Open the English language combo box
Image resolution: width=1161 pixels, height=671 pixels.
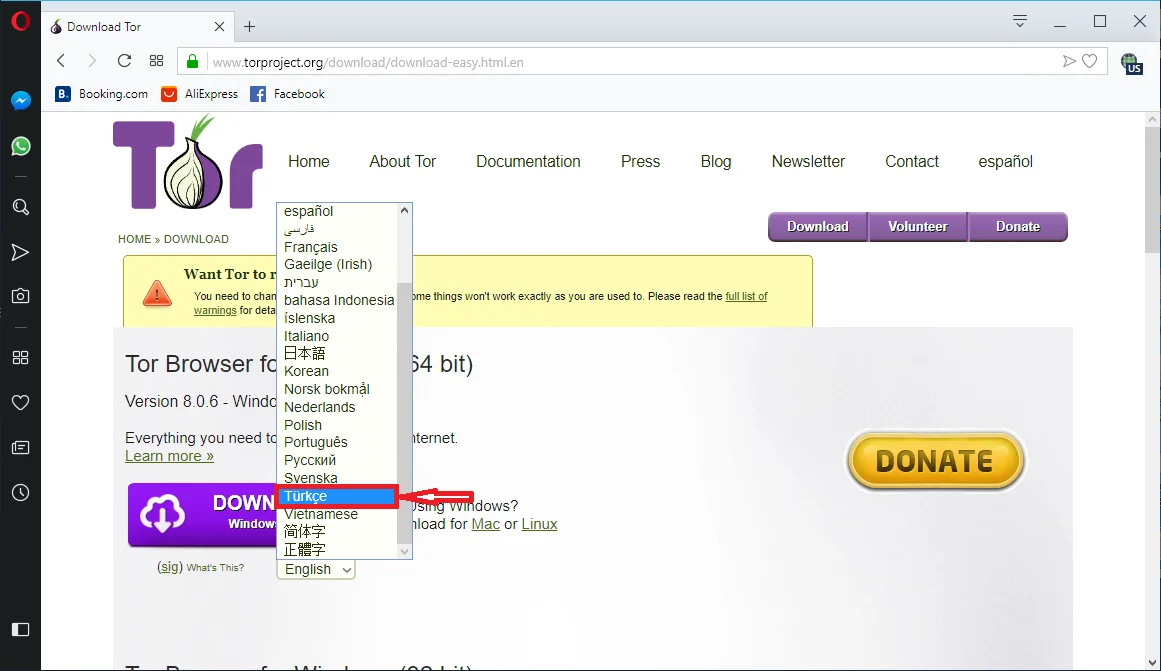click(316, 569)
